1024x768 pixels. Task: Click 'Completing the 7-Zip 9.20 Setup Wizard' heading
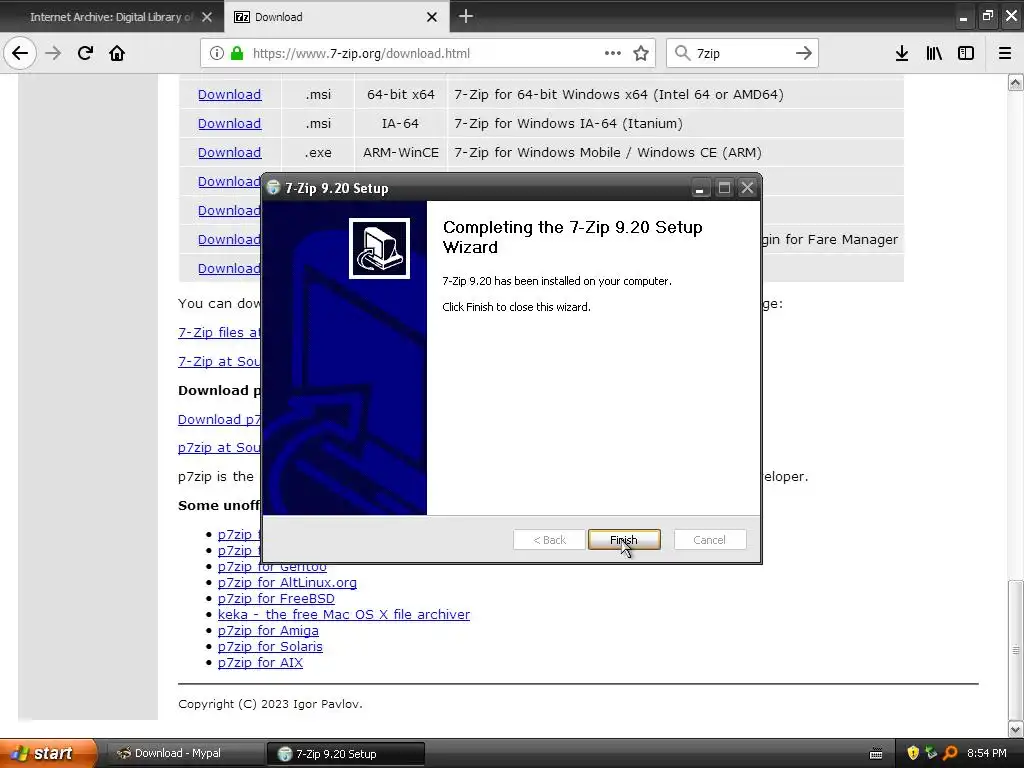(573, 237)
